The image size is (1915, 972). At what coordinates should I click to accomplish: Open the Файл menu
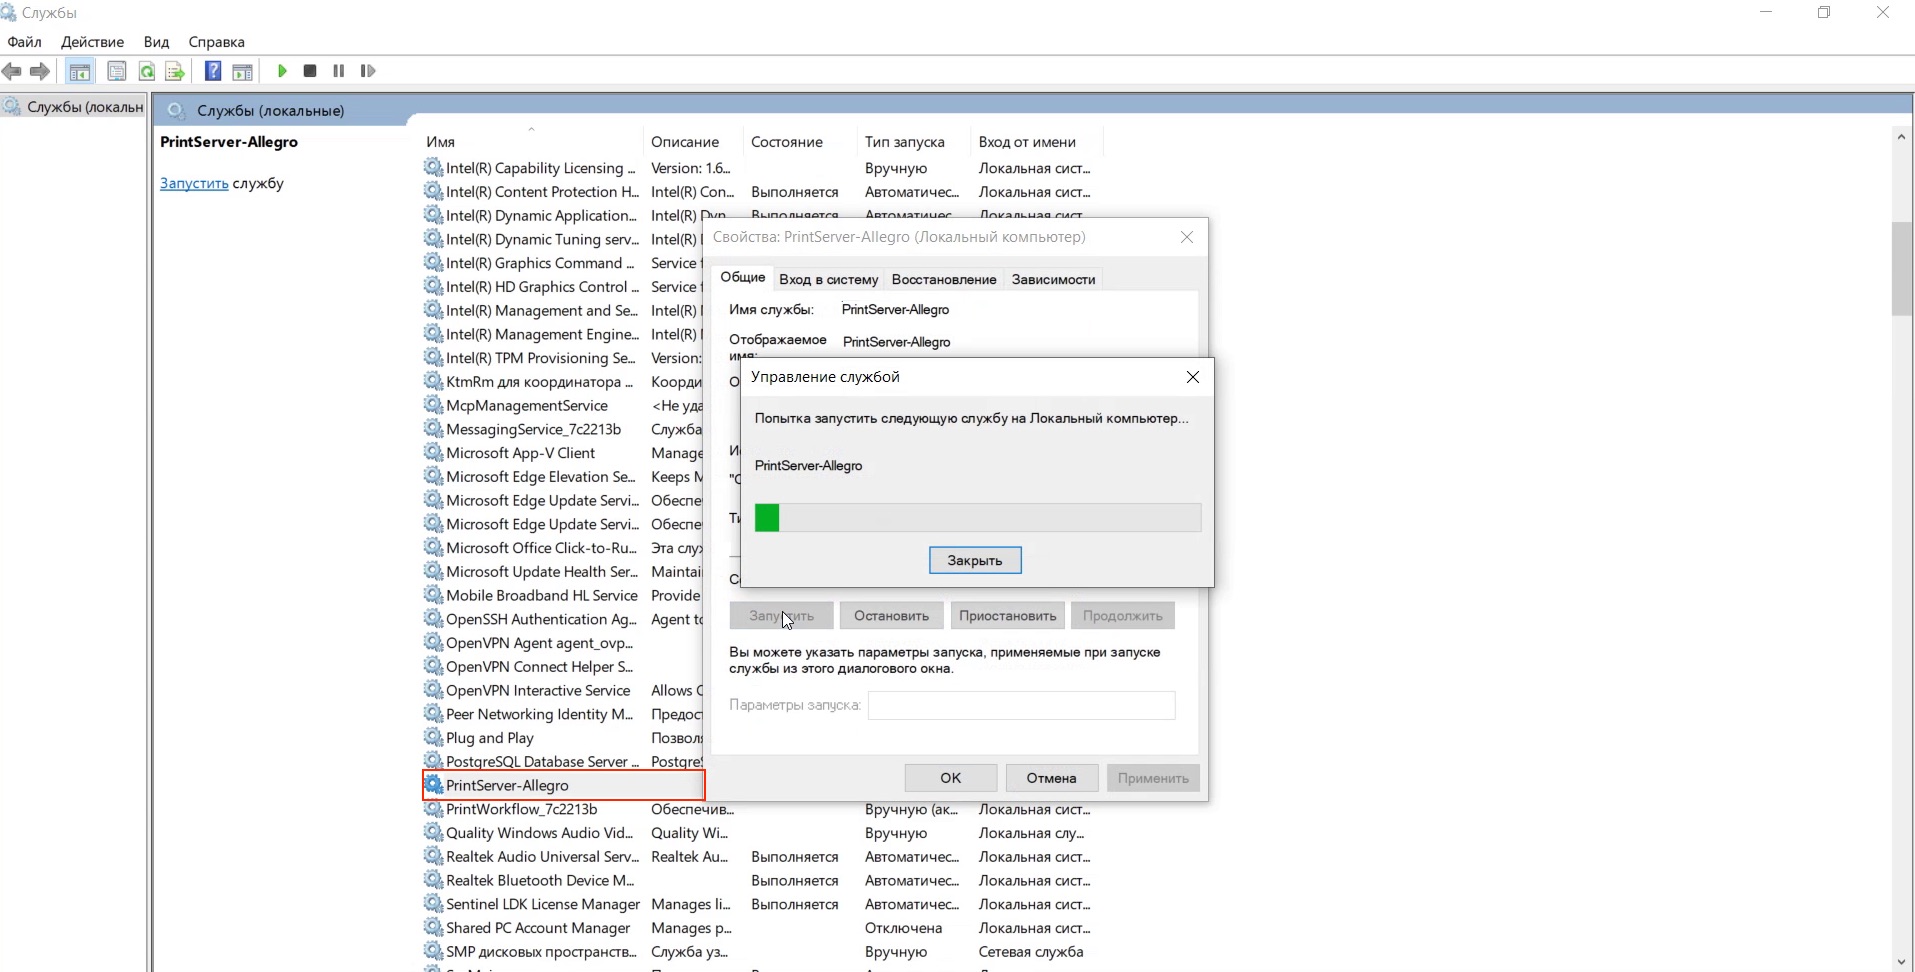(x=24, y=42)
